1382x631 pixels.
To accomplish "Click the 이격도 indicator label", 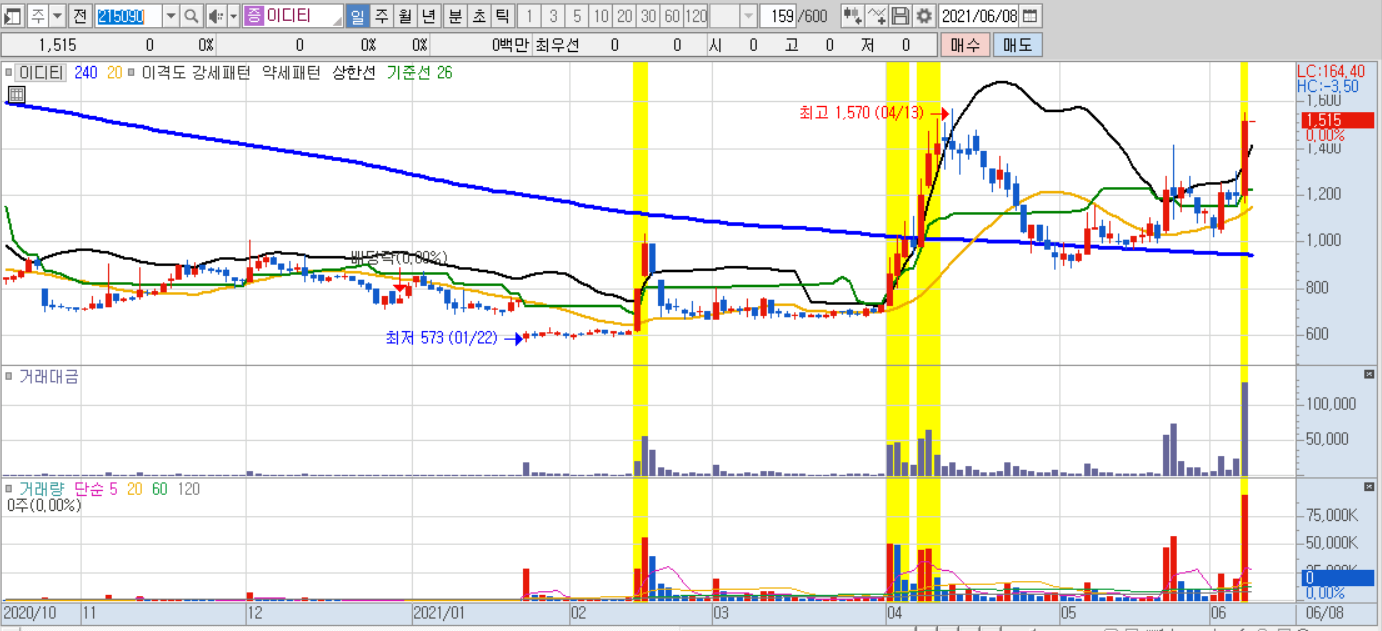I will (163, 72).
